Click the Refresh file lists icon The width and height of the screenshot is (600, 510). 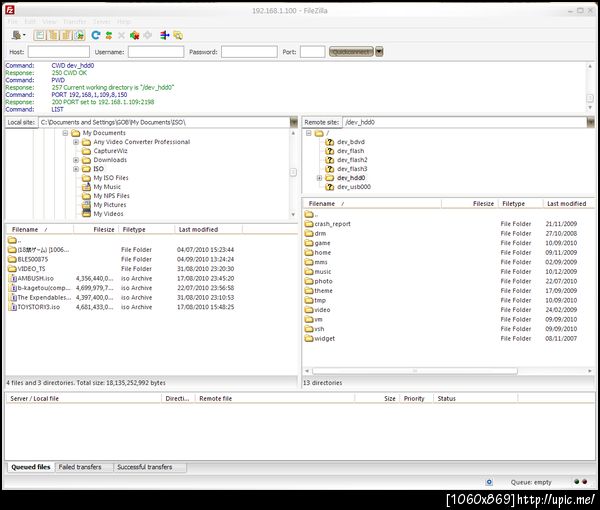pyautogui.click(x=96, y=35)
